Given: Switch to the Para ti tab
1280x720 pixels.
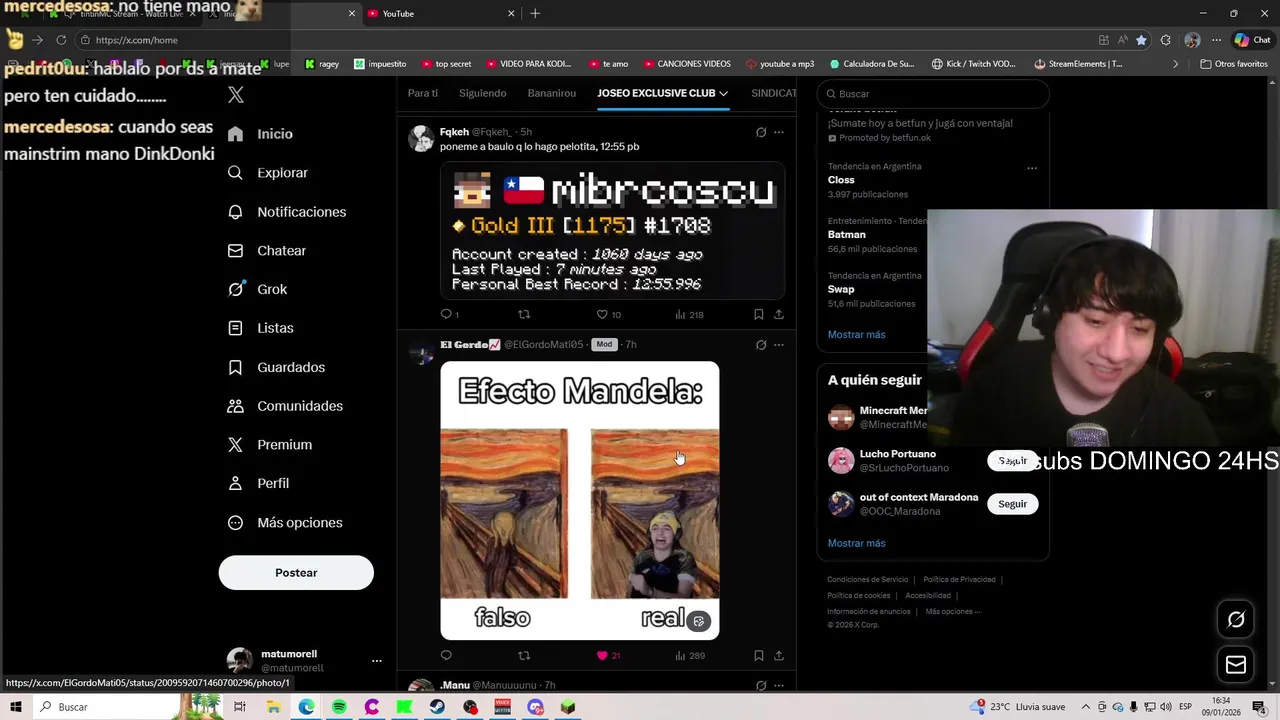Looking at the screenshot, I should coord(423,93).
